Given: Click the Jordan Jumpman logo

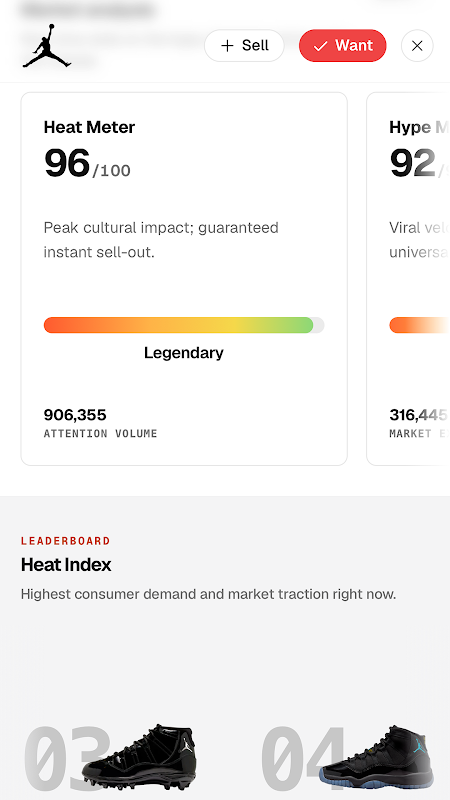Looking at the screenshot, I should coord(46,46).
